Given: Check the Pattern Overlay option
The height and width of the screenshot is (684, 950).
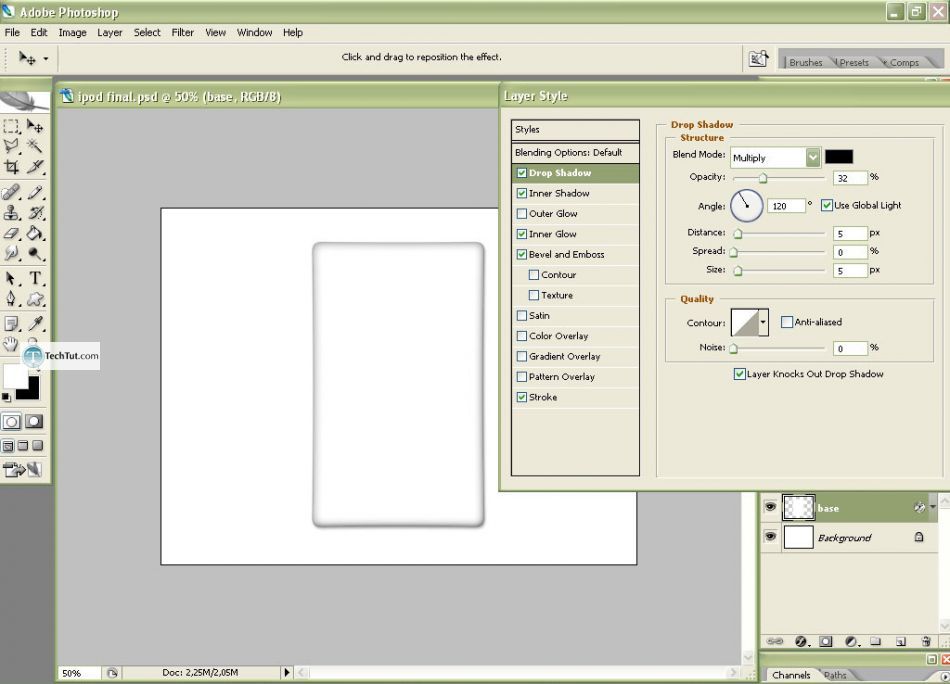Looking at the screenshot, I should click(x=522, y=377).
